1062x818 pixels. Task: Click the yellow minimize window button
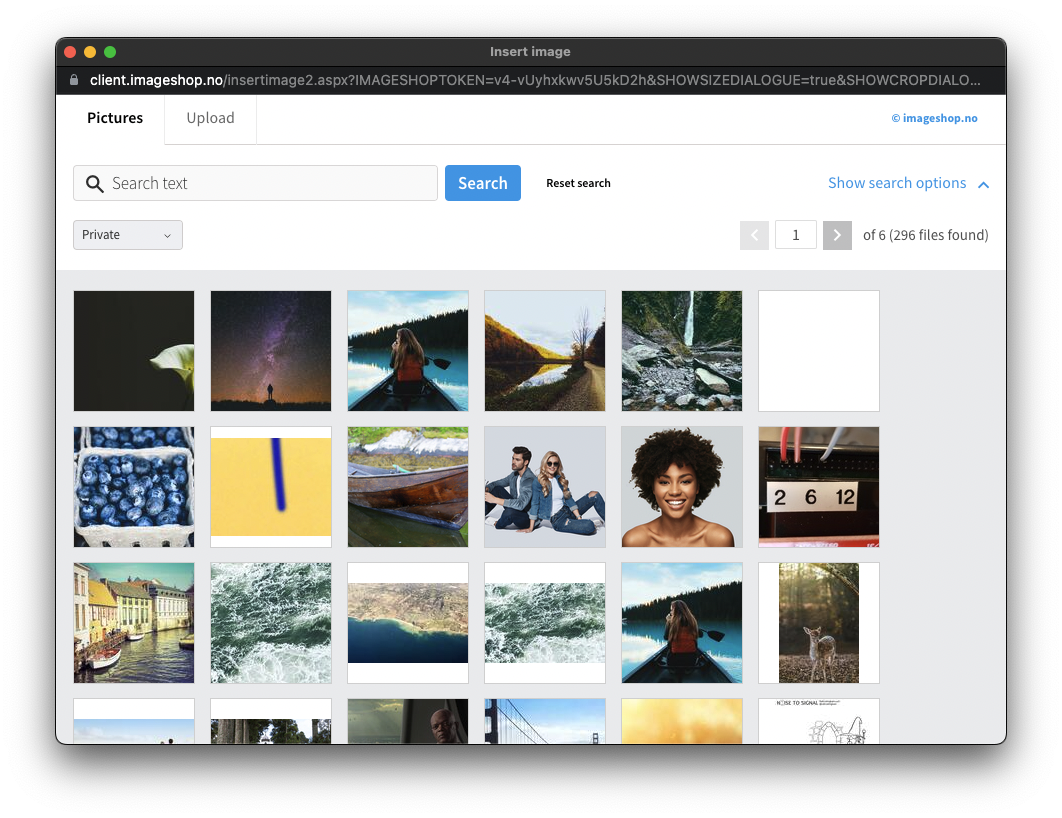tap(89, 52)
